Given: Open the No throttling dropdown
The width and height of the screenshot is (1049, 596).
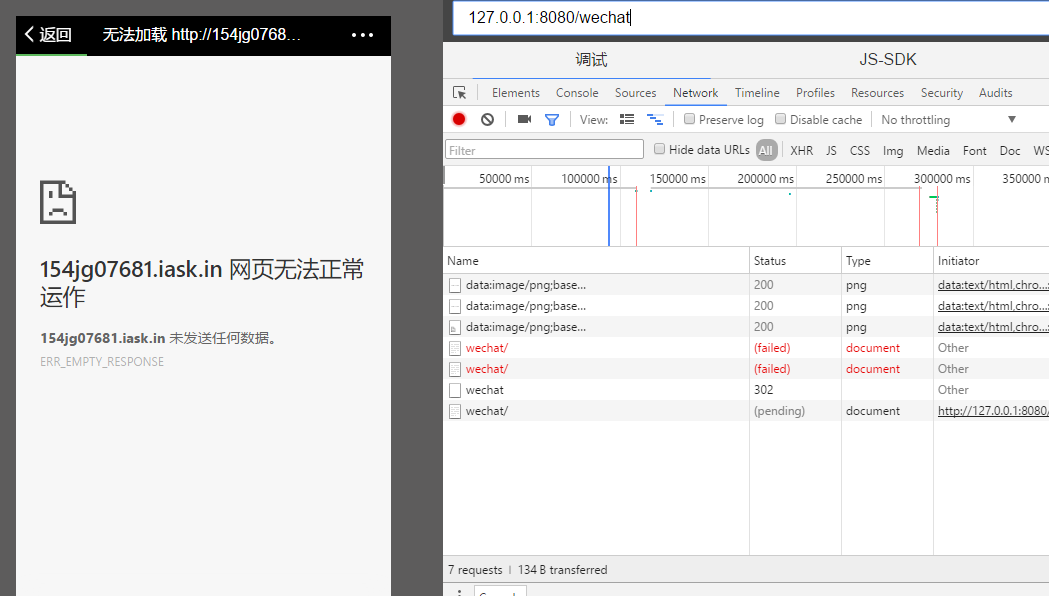Looking at the screenshot, I should [x=949, y=120].
